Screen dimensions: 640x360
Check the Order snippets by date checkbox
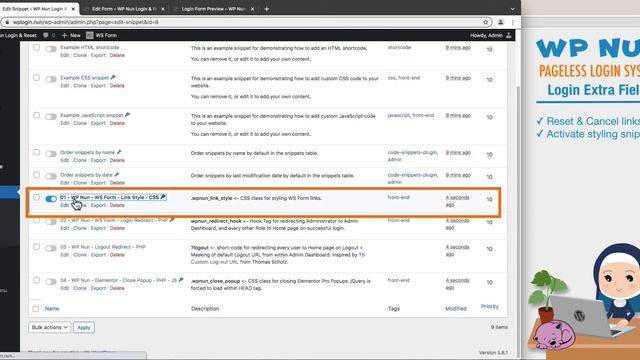pyautogui.click(x=36, y=175)
